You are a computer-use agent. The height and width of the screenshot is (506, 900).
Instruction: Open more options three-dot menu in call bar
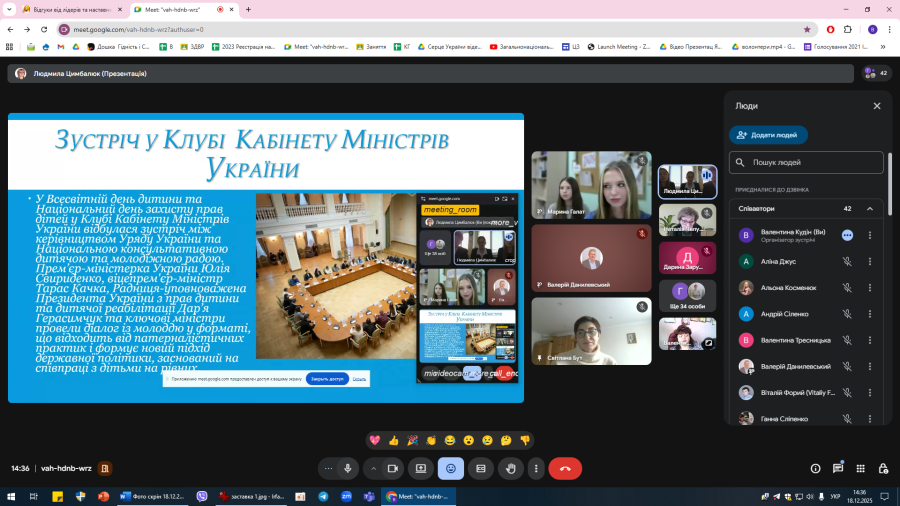(x=537, y=468)
